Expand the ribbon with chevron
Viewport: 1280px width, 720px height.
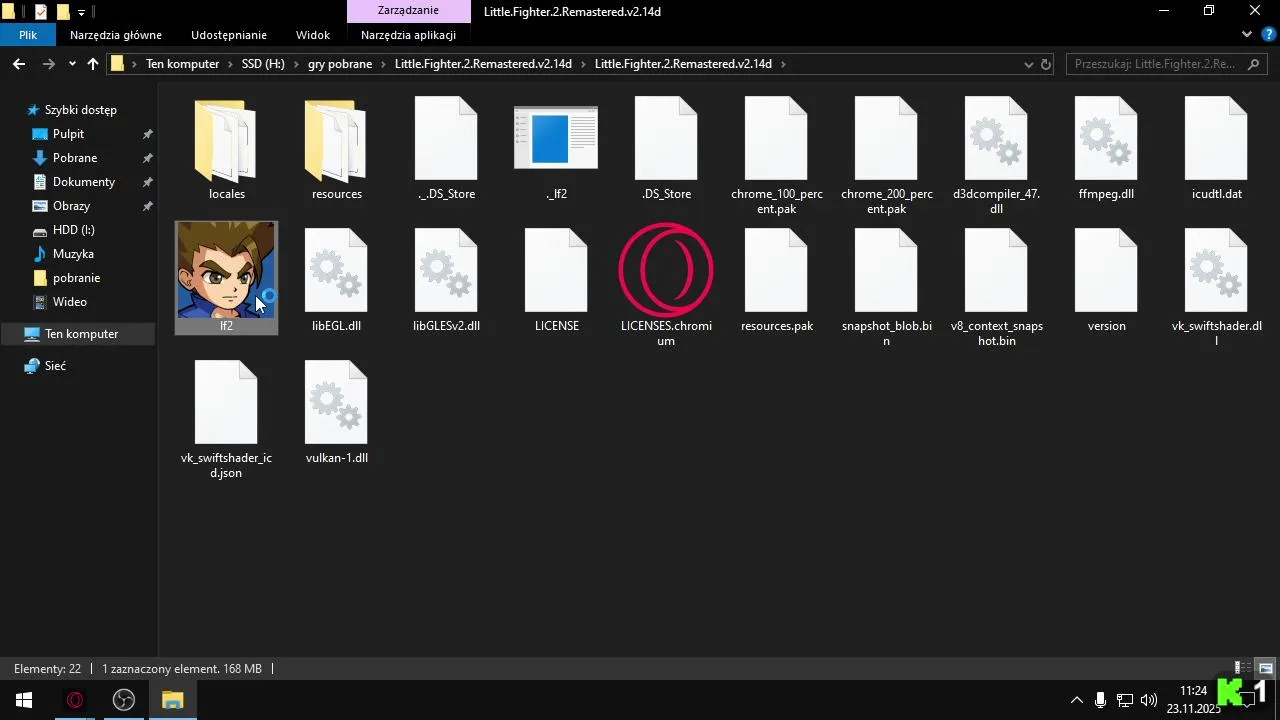click(1246, 34)
